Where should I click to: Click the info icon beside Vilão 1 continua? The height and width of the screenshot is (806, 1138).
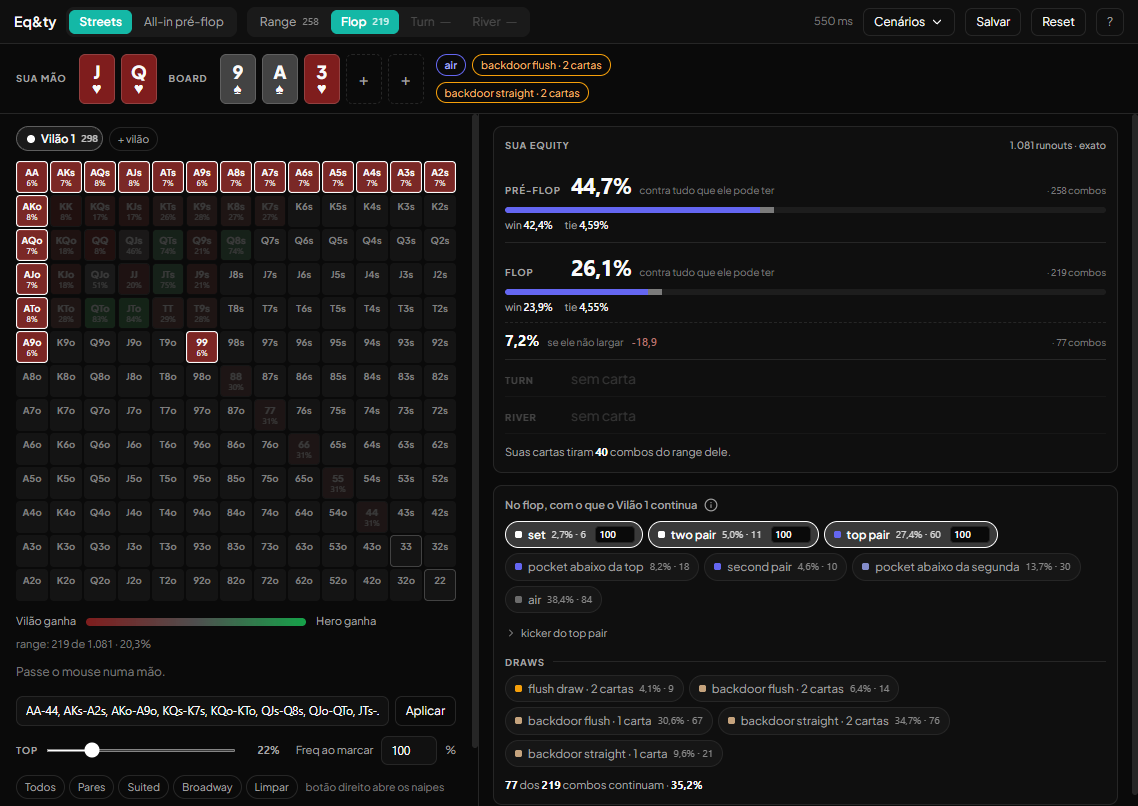[711, 505]
